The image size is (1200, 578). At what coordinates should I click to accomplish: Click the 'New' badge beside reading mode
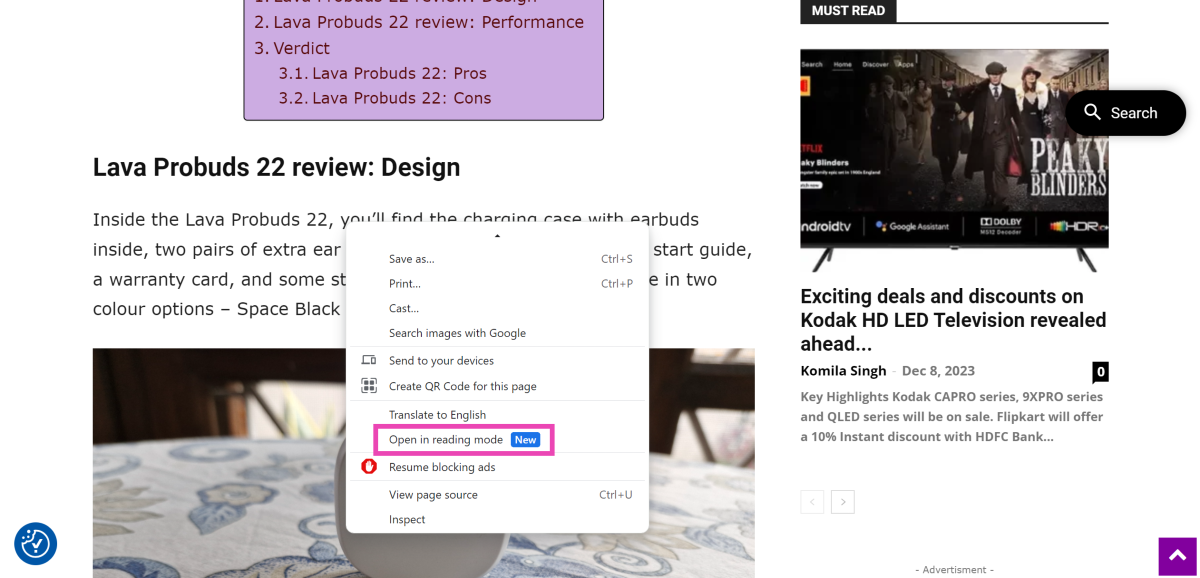click(x=525, y=440)
